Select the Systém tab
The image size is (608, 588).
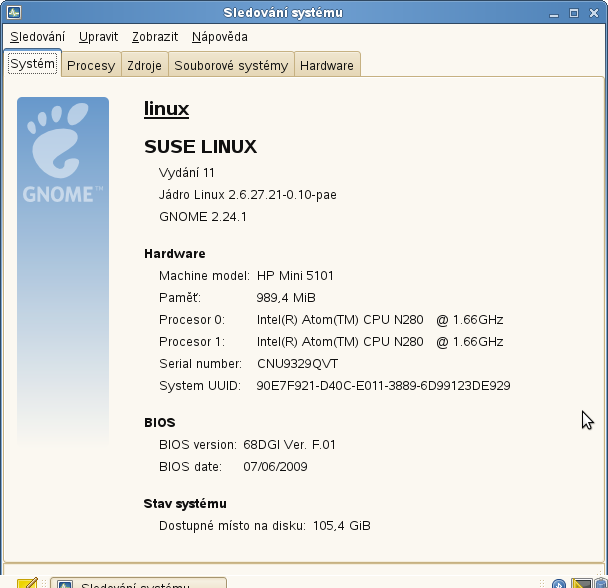tap(33, 64)
